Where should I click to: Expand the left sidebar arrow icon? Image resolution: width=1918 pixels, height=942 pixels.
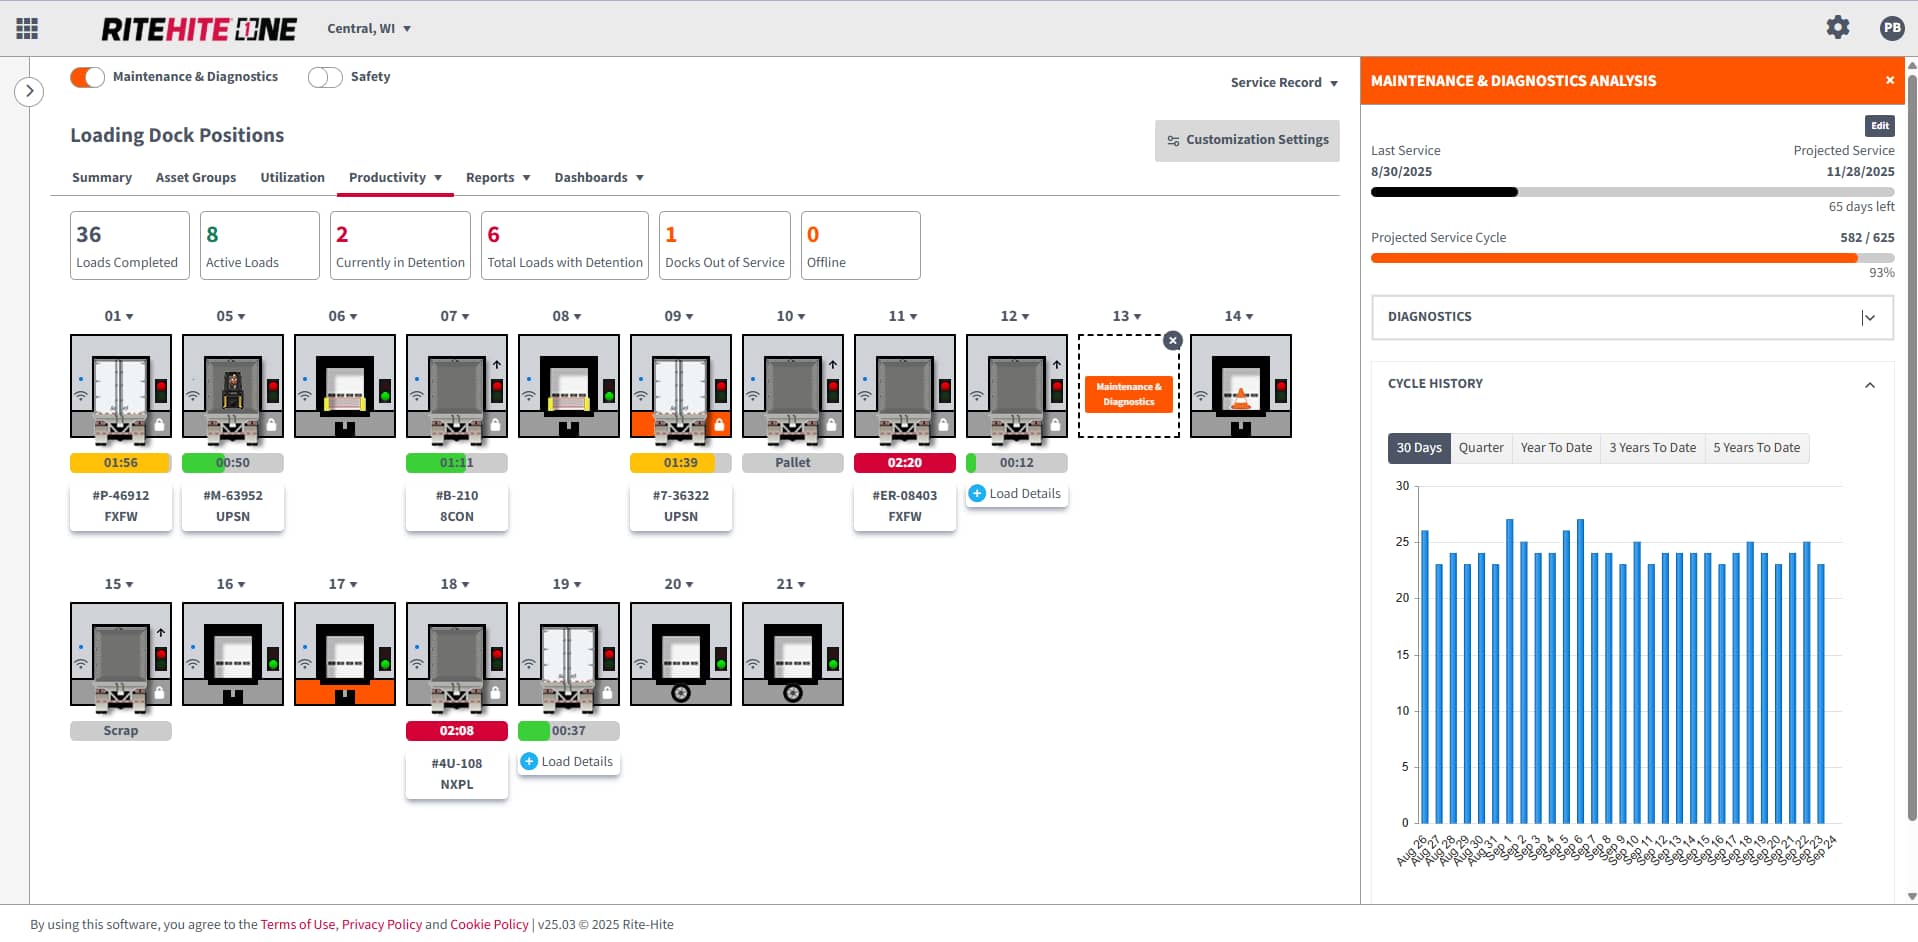29,91
